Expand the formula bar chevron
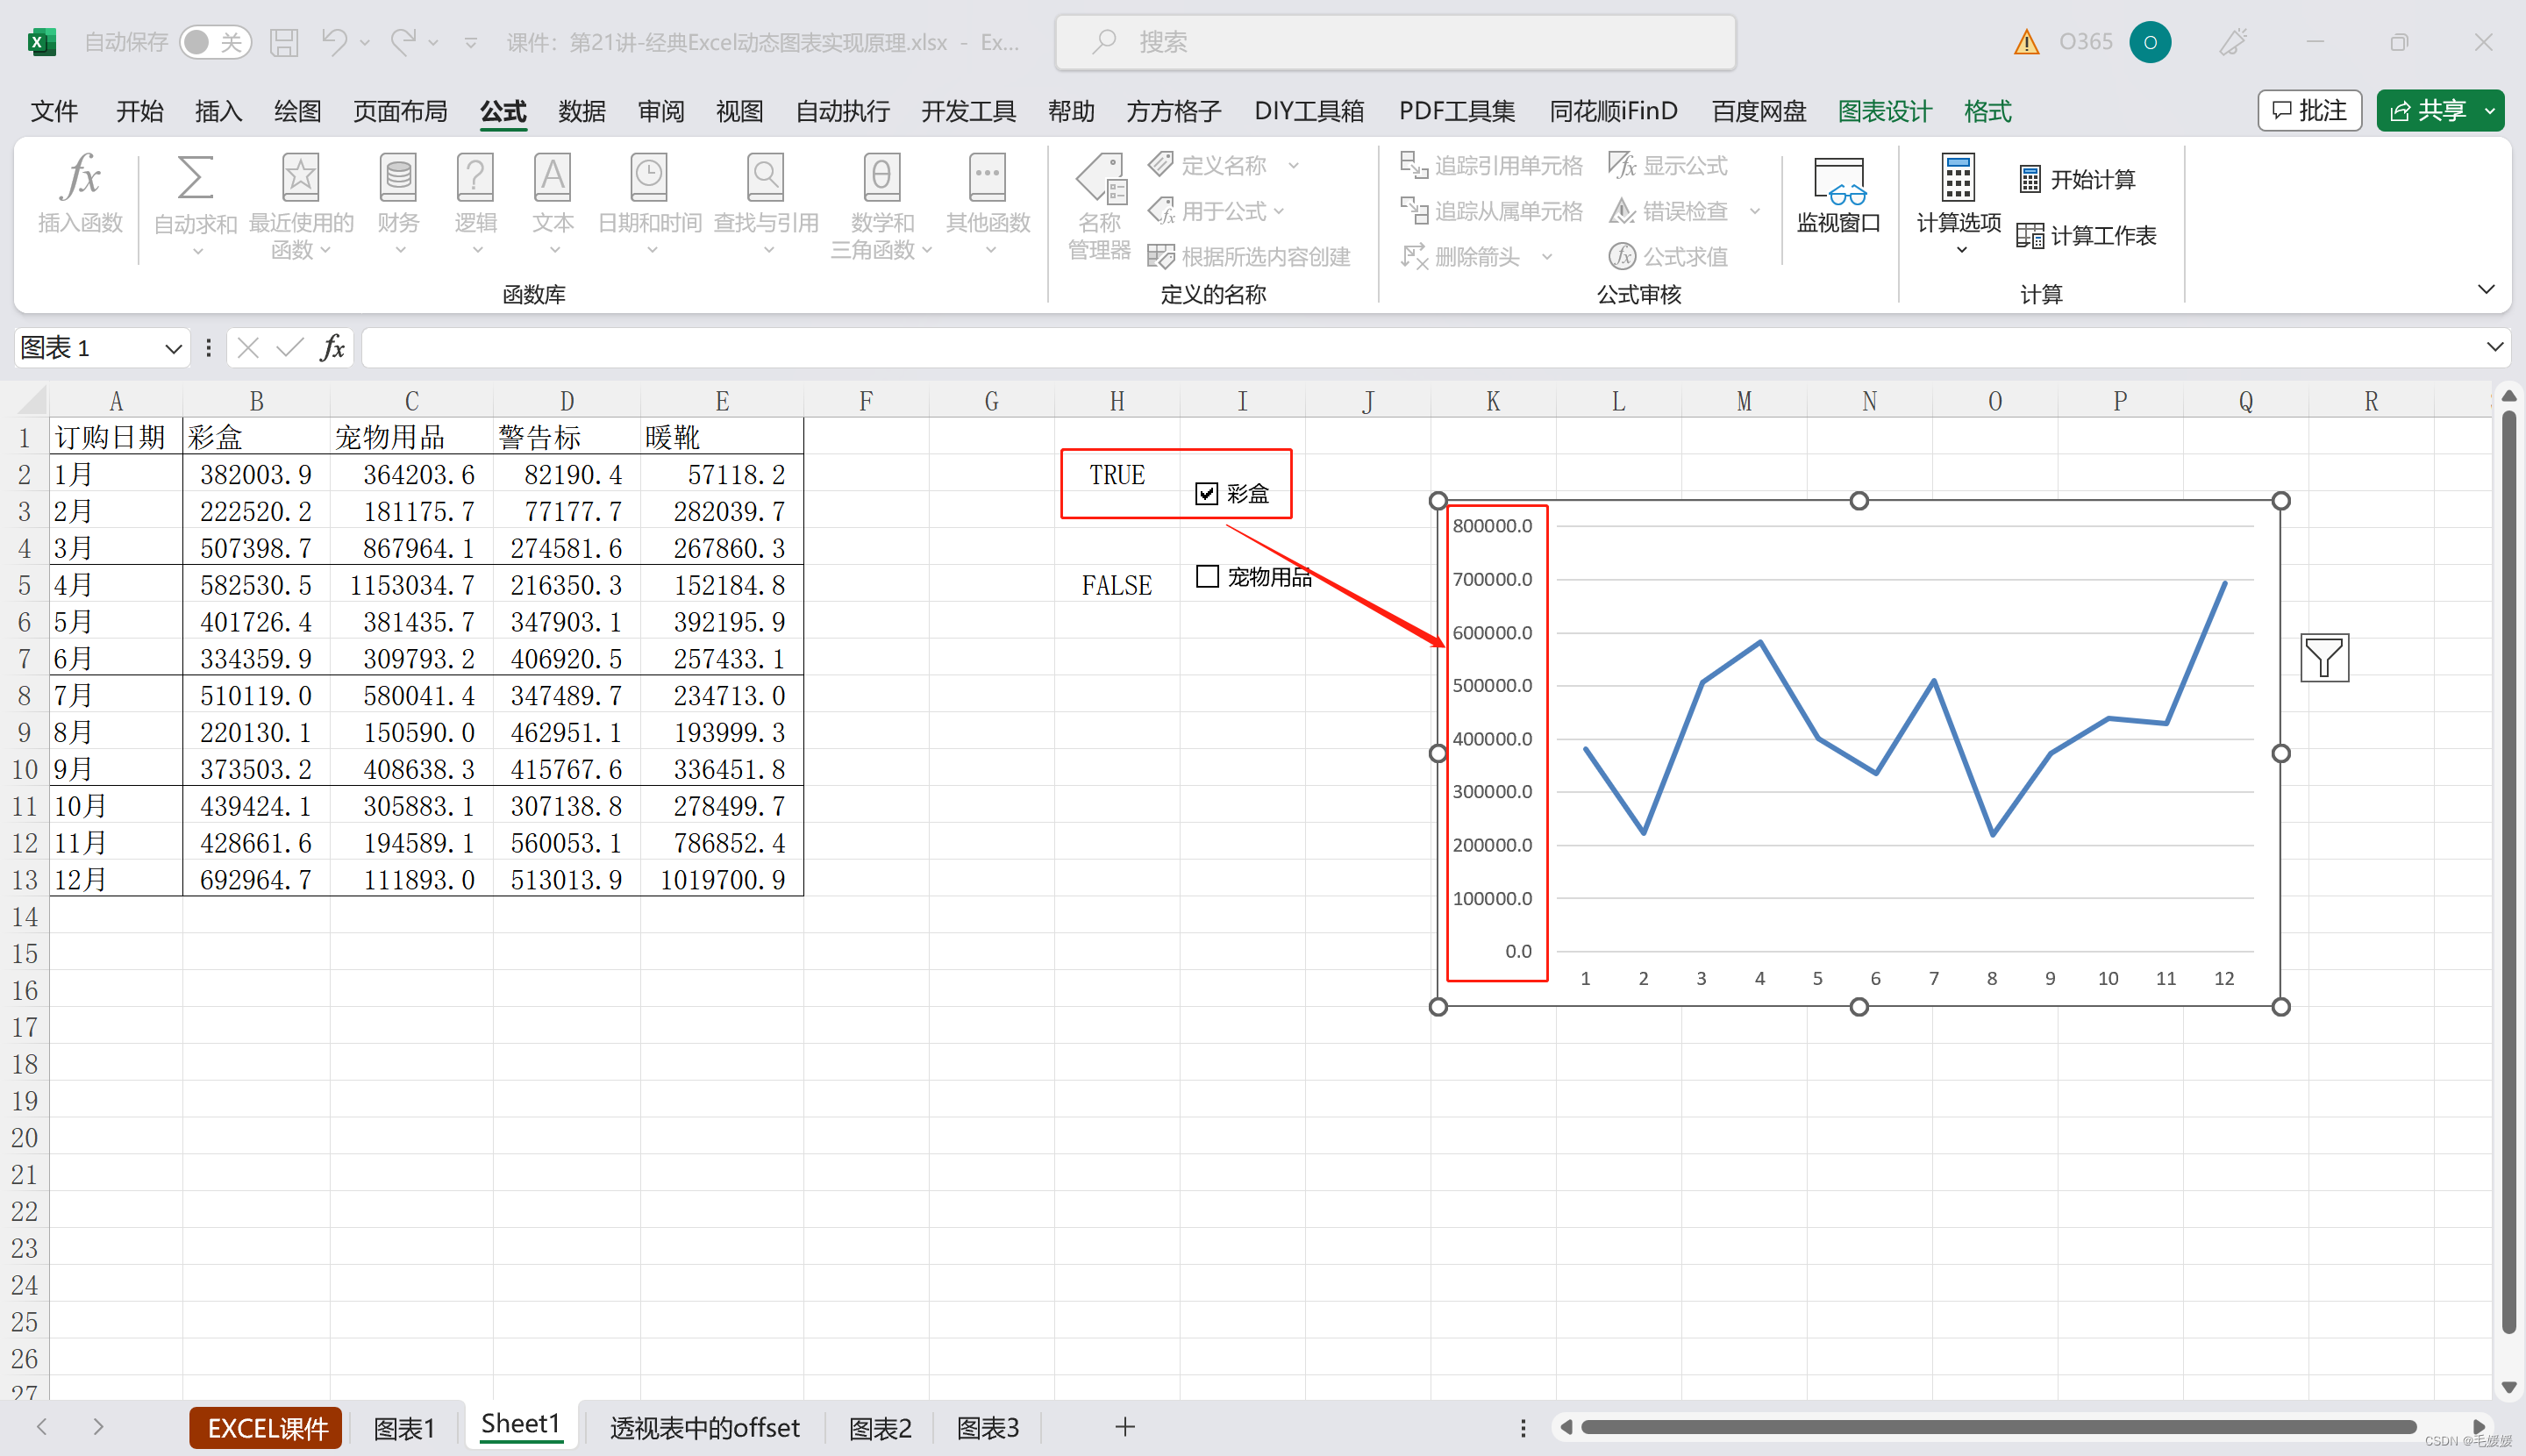Screen dimensions: 2526x1456 pos(2494,347)
